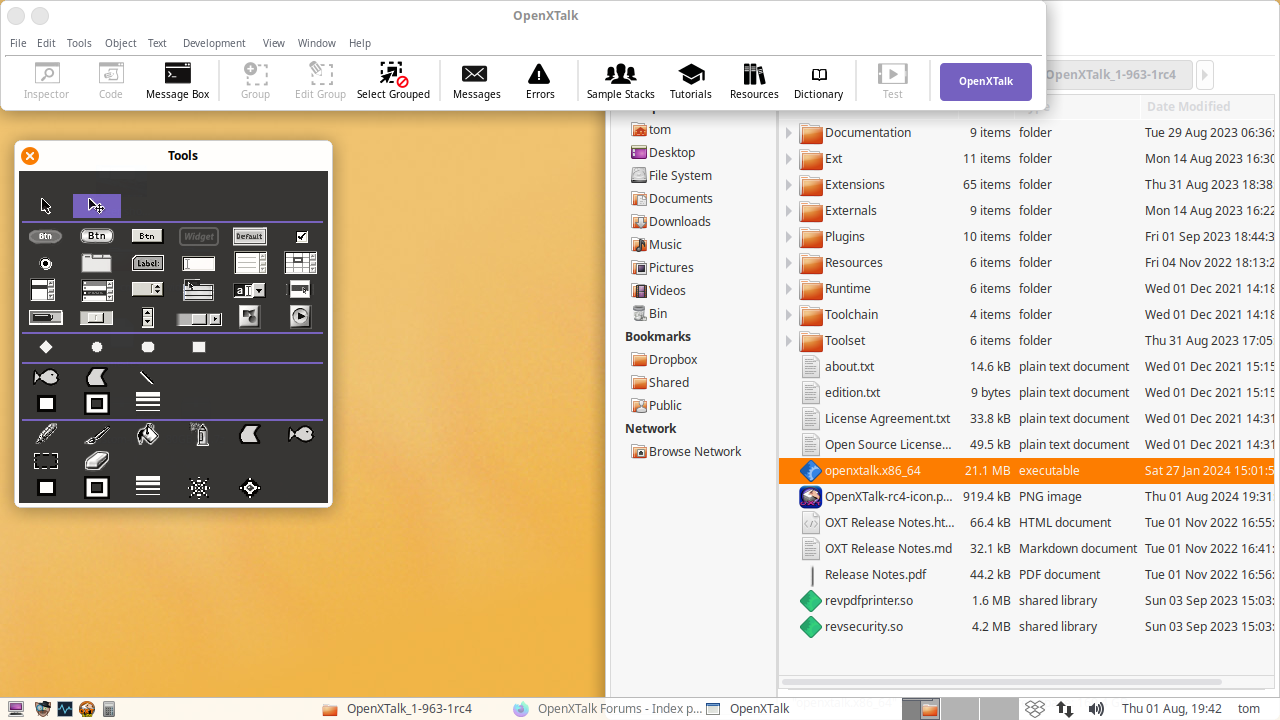The width and height of the screenshot is (1280, 720).
Task: Click Select Grouped toolbar icon
Action: pos(393,80)
